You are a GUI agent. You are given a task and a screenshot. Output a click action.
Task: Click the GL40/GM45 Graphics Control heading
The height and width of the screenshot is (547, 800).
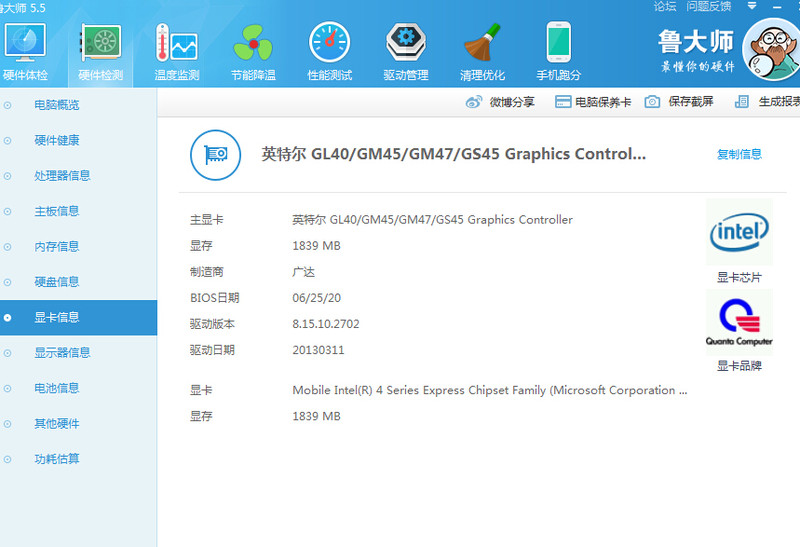coord(454,154)
